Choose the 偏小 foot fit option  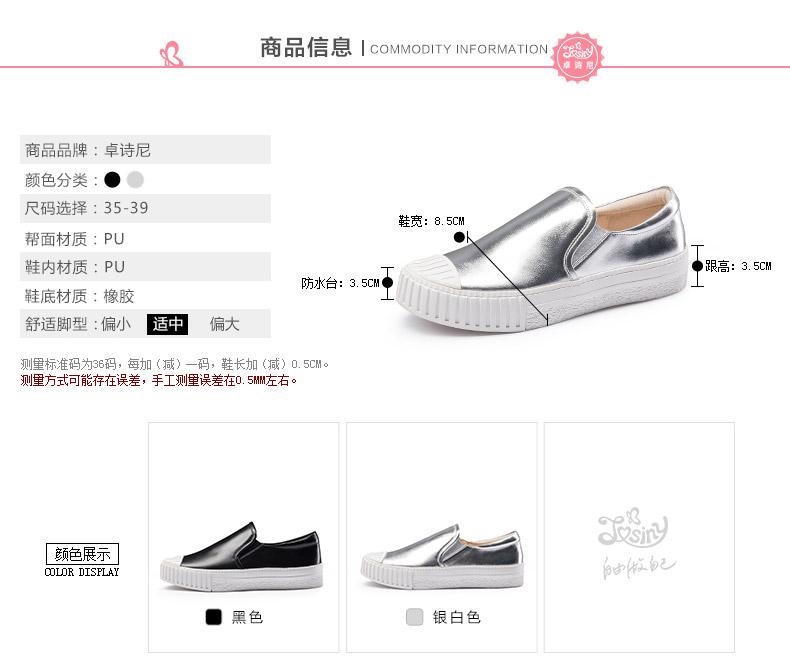pyautogui.click(x=116, y=324)
